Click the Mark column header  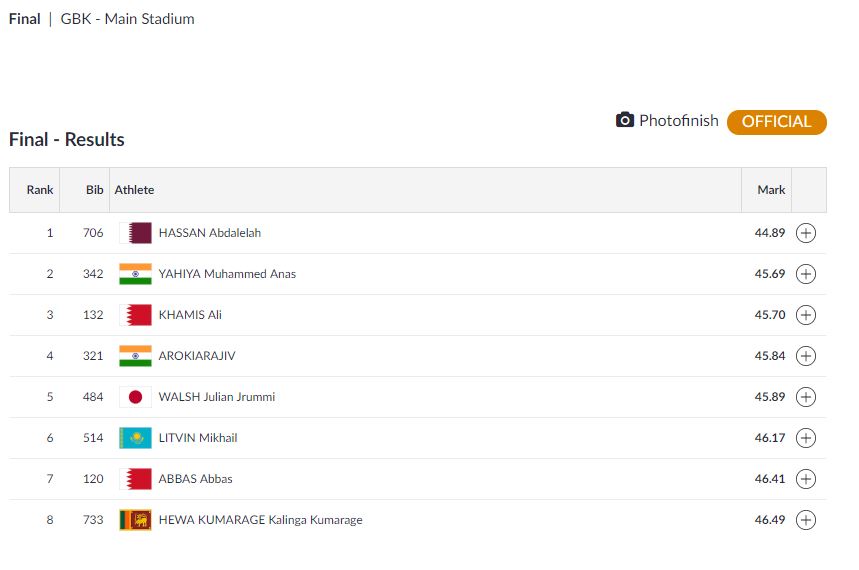point(771,190)
